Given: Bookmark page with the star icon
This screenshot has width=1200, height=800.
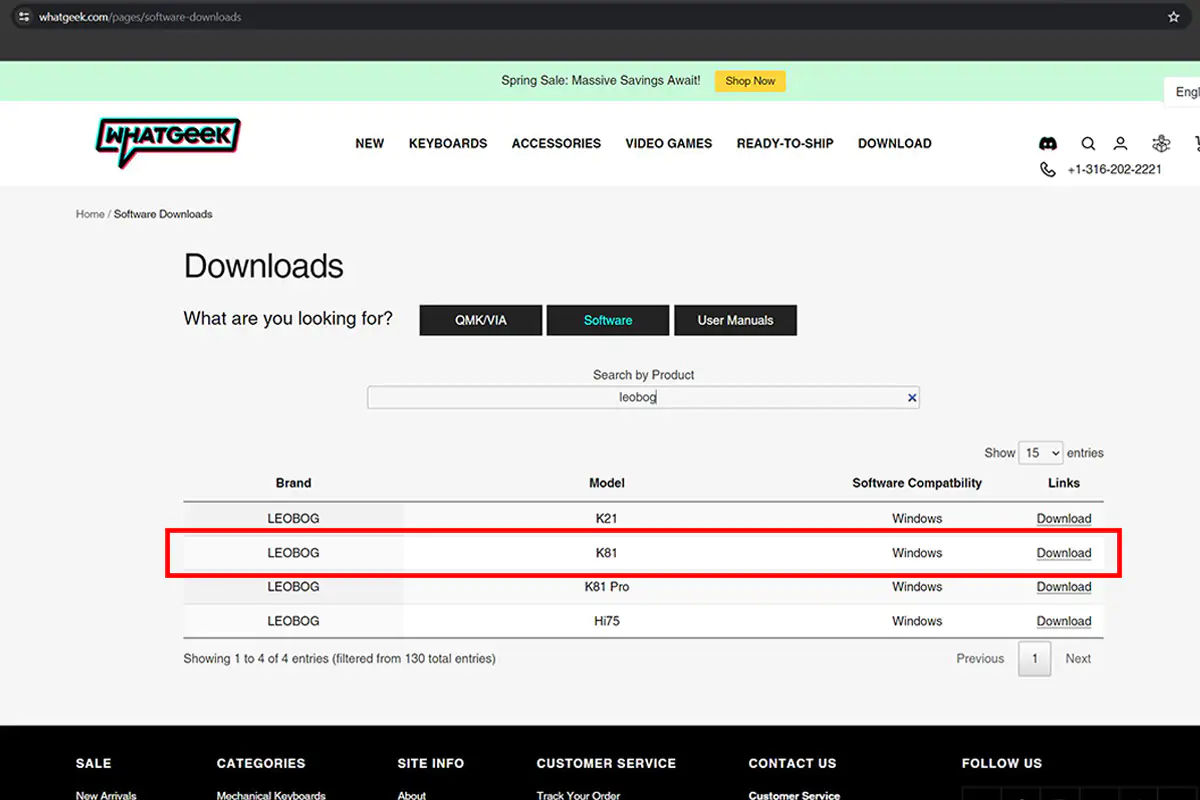Looking at the screenshot, I should [x=1174, y=17].
